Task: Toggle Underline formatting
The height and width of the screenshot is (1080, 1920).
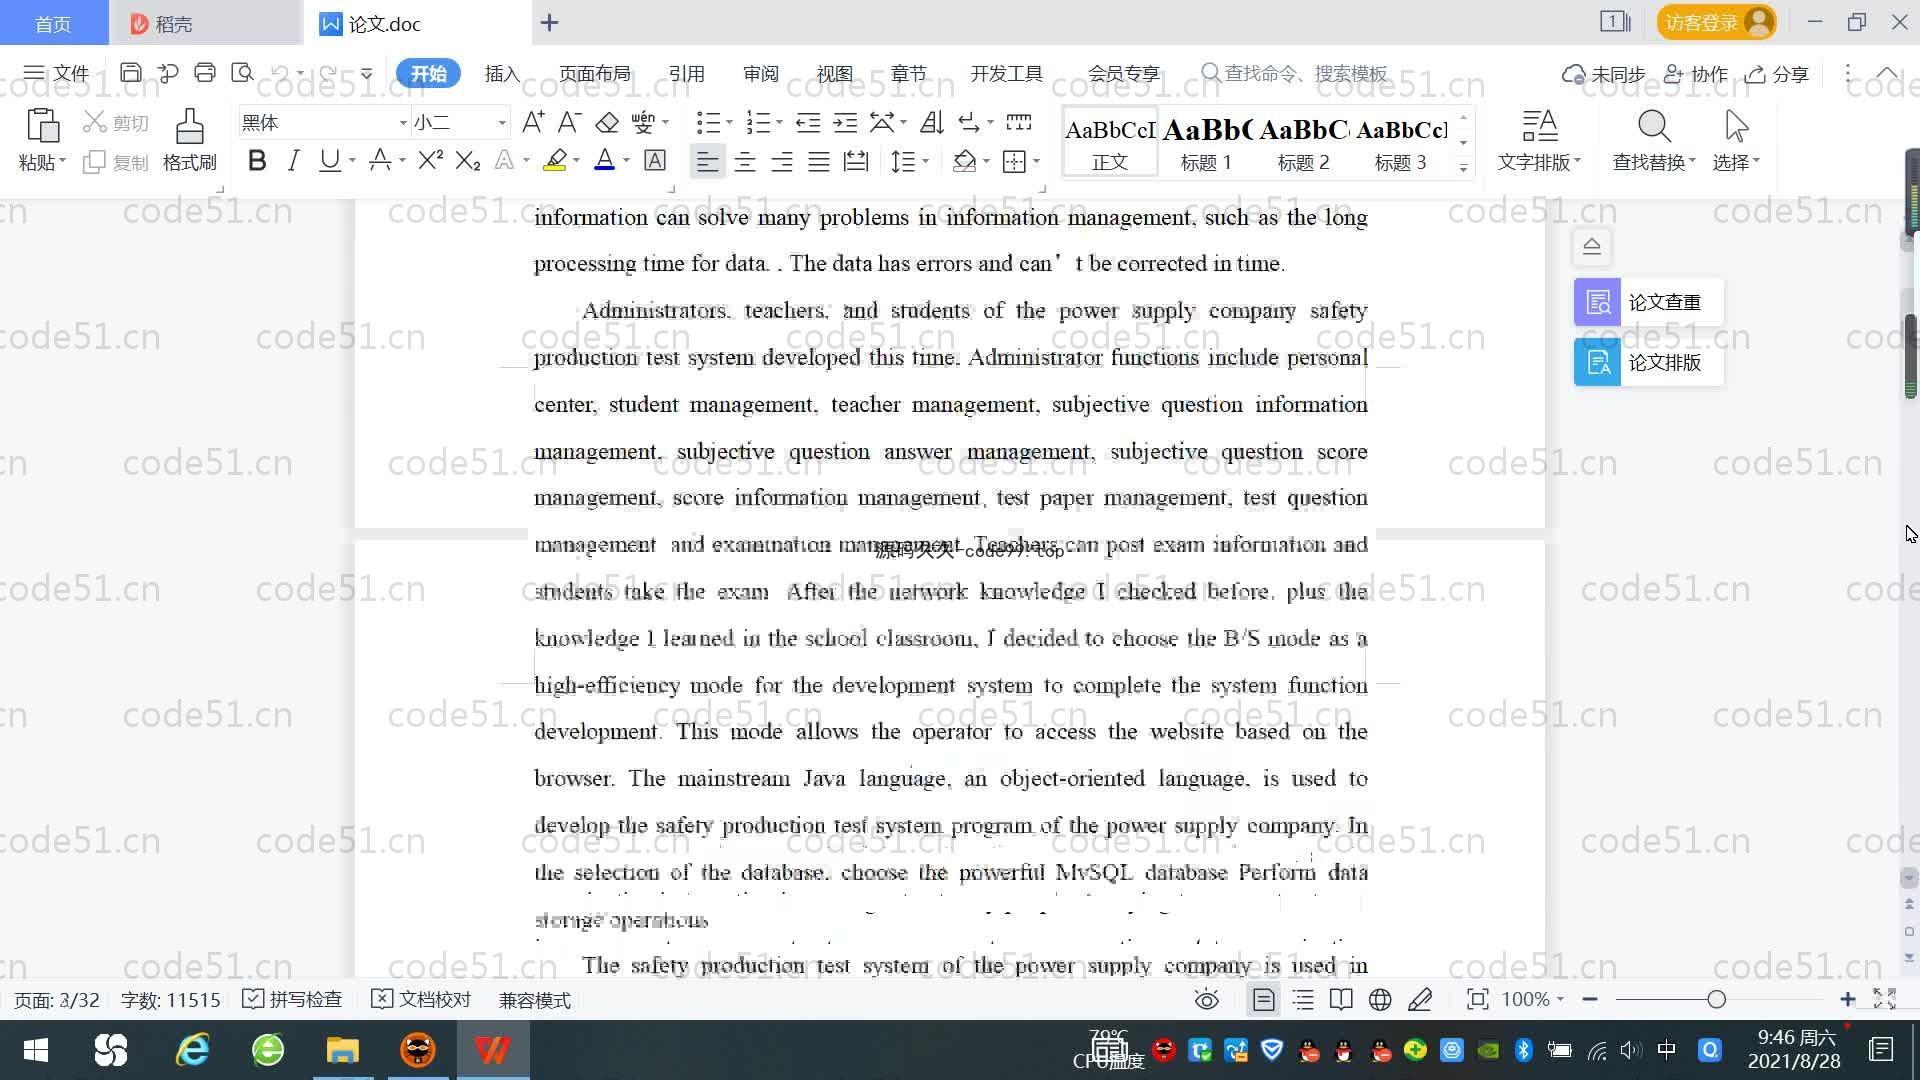Action: click(329, 161)
